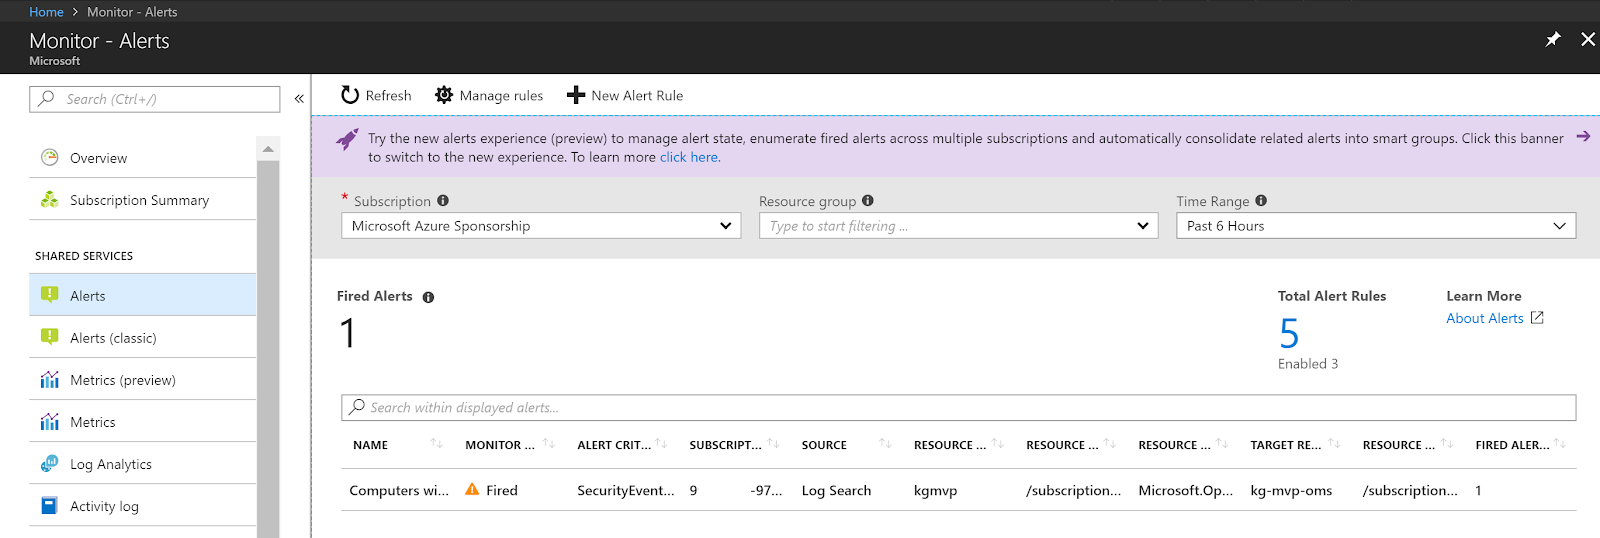The width and height of the screenshot is (1600, 538).
Task: Click the Fired warning status icon
Action: click(472, 489)
